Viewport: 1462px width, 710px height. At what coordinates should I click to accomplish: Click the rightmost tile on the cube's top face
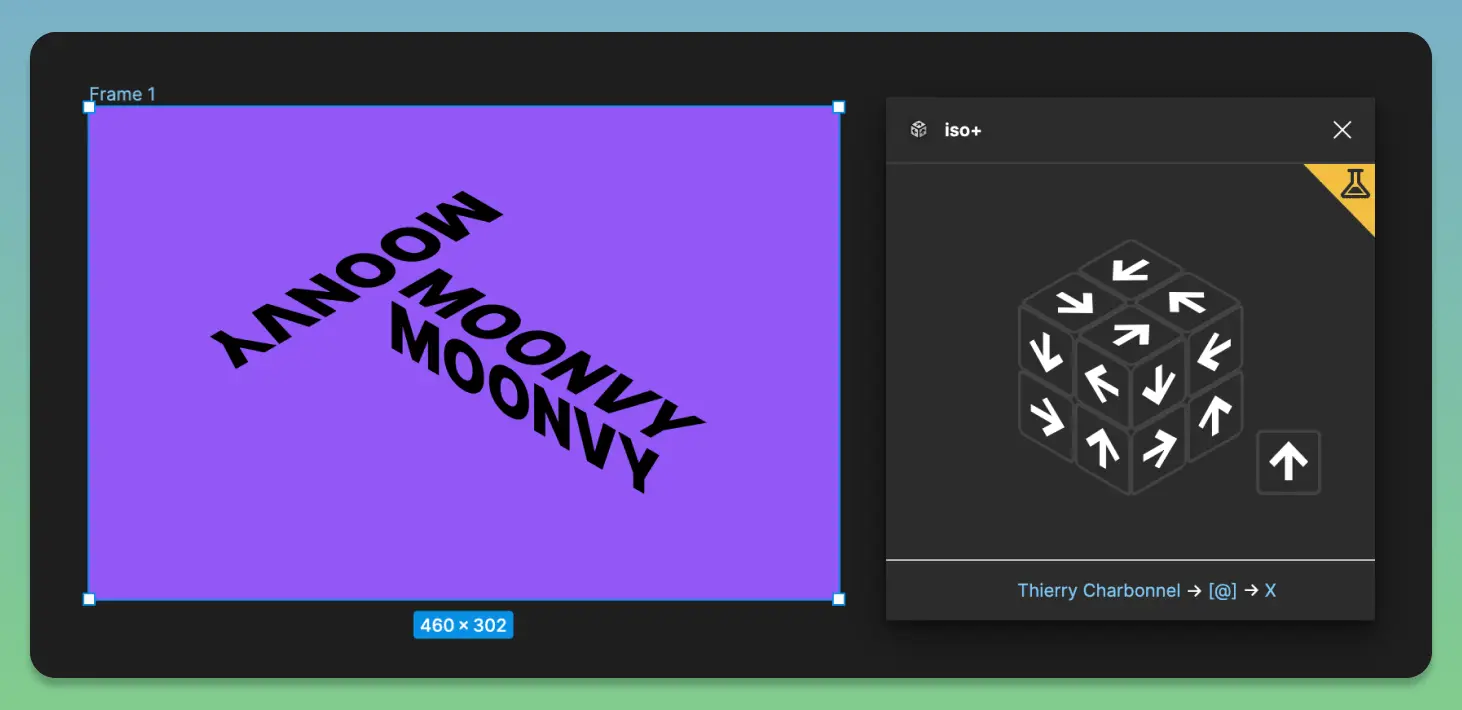click(1186, 301)
